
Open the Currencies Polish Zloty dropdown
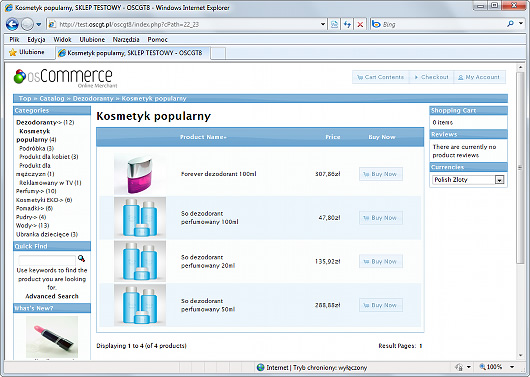(x=468, y=180)
